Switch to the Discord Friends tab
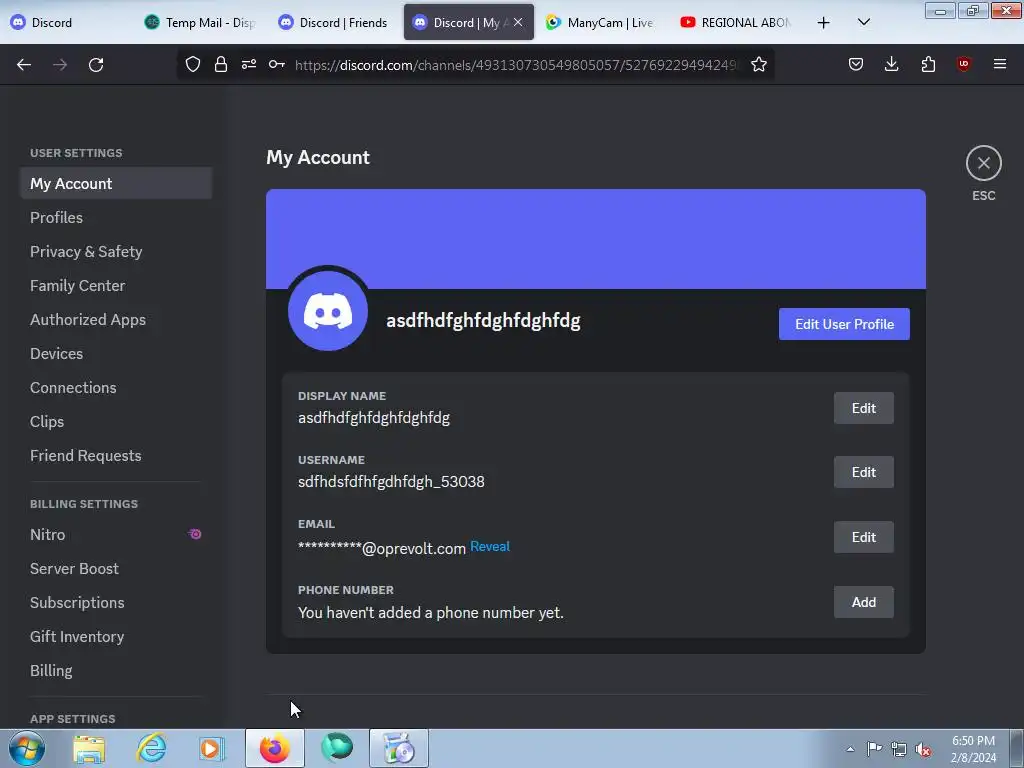 (333, 22)
